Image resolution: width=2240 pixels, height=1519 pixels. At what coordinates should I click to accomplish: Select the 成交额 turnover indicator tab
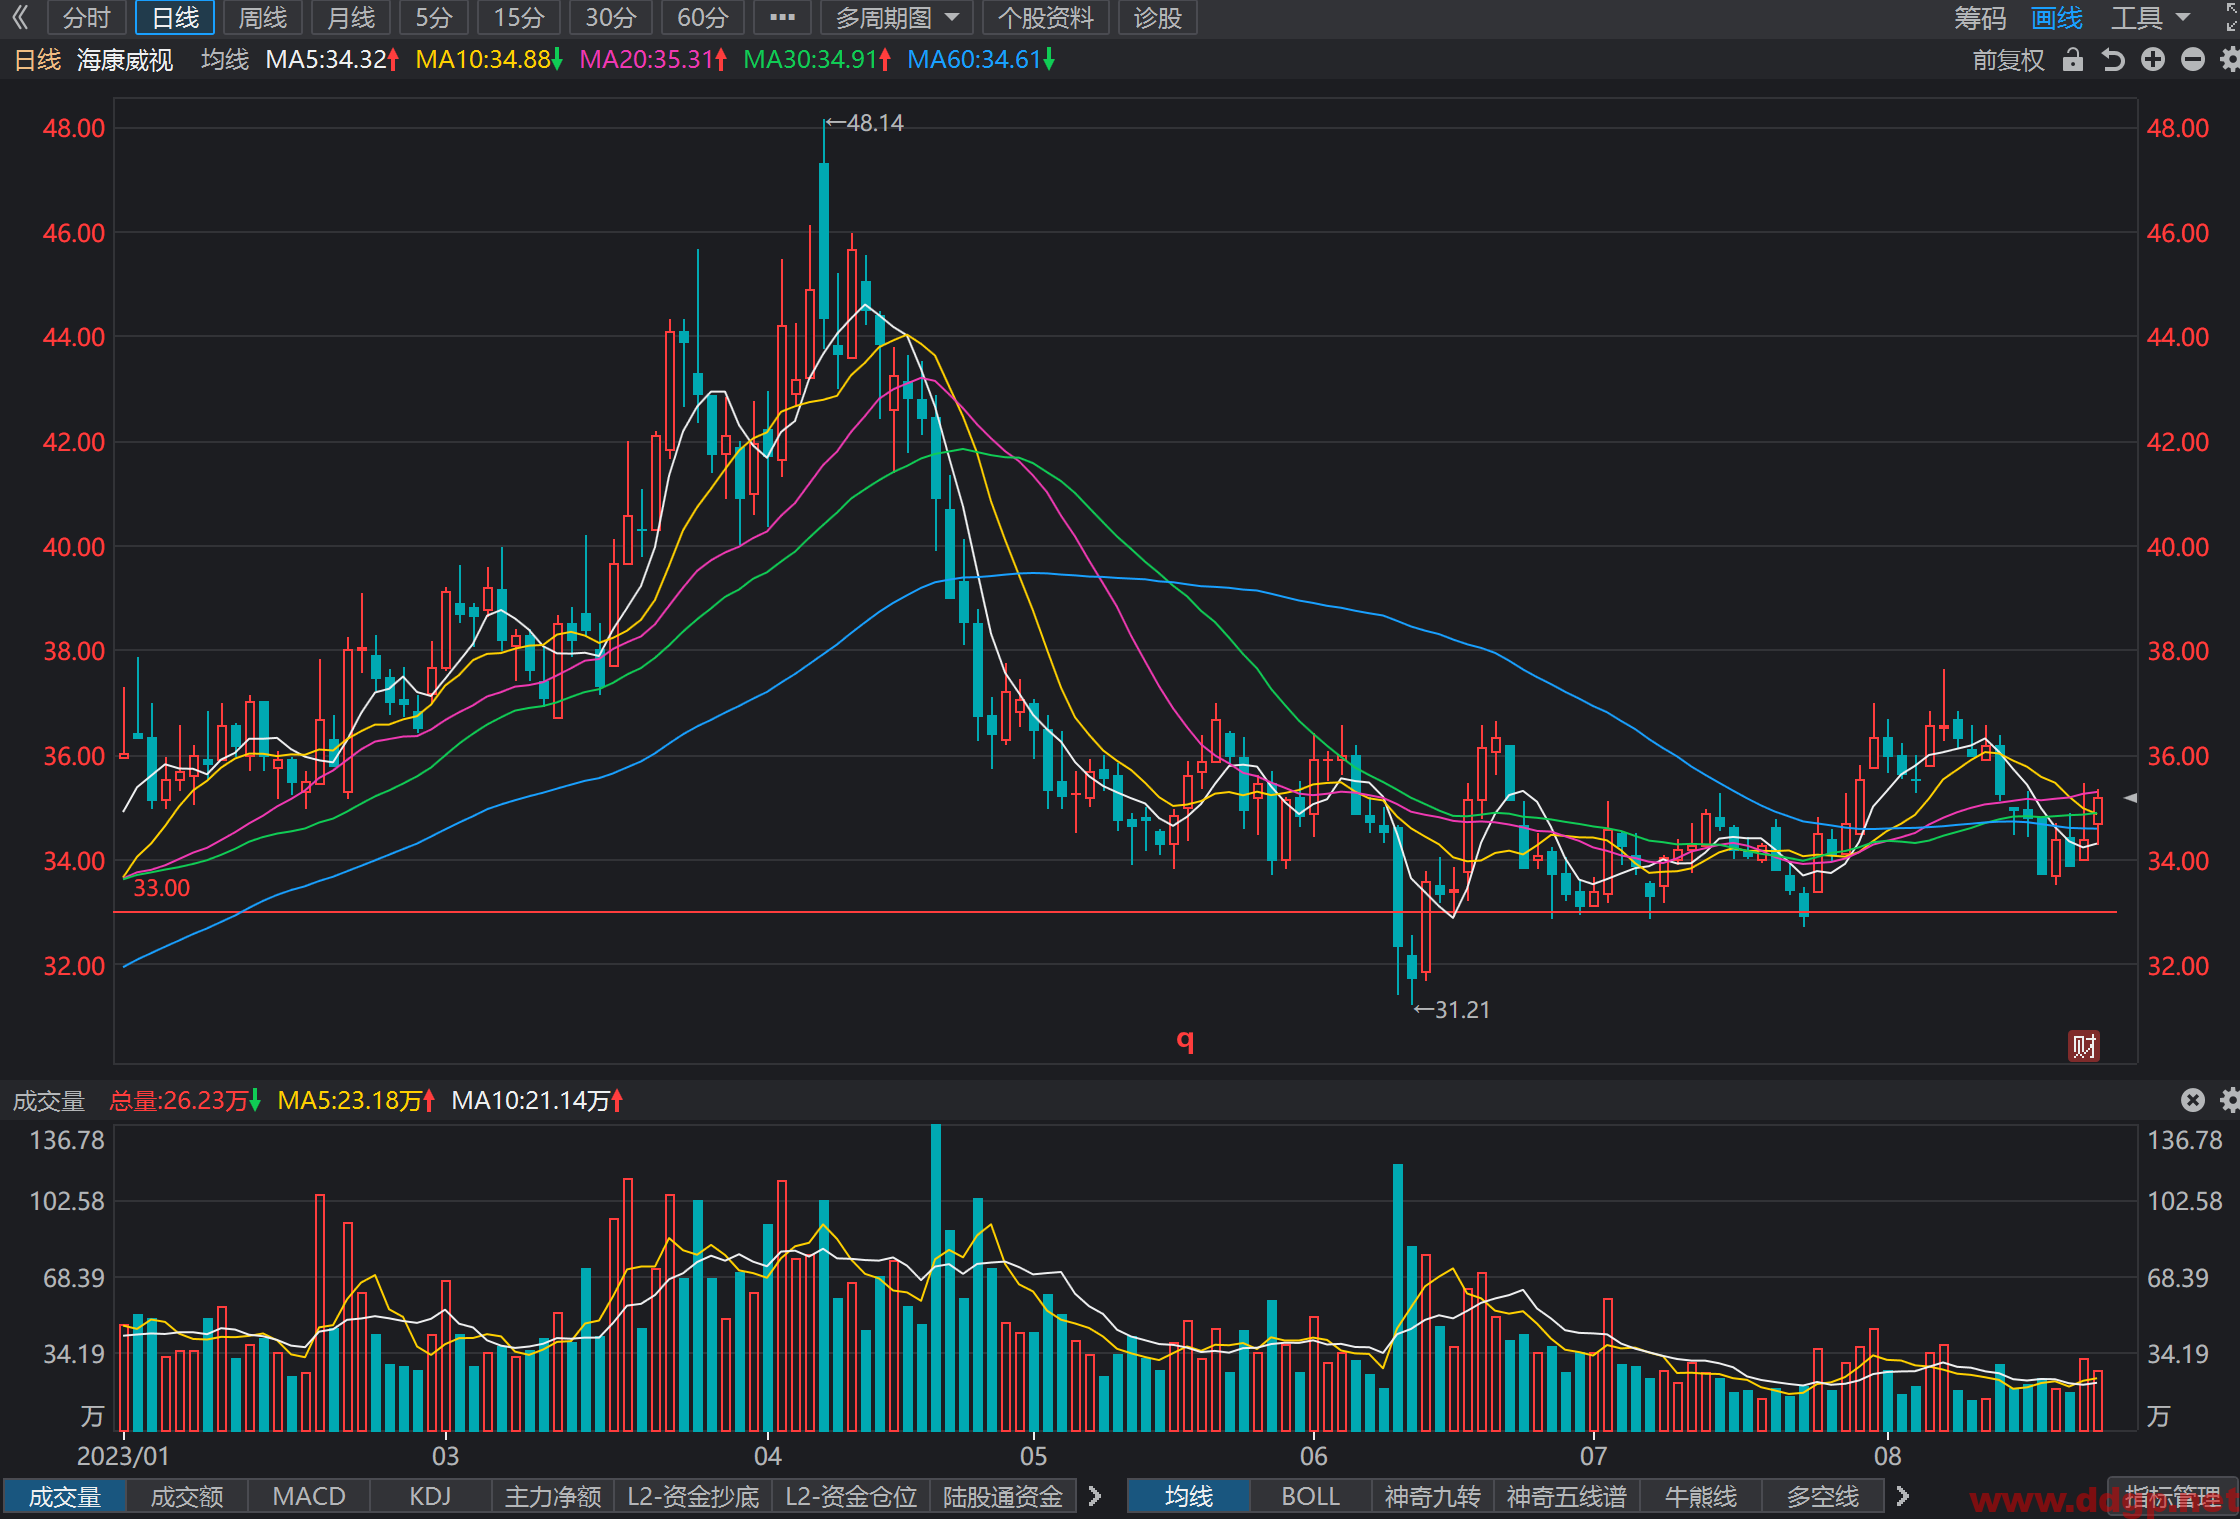tap(187, 1496)
